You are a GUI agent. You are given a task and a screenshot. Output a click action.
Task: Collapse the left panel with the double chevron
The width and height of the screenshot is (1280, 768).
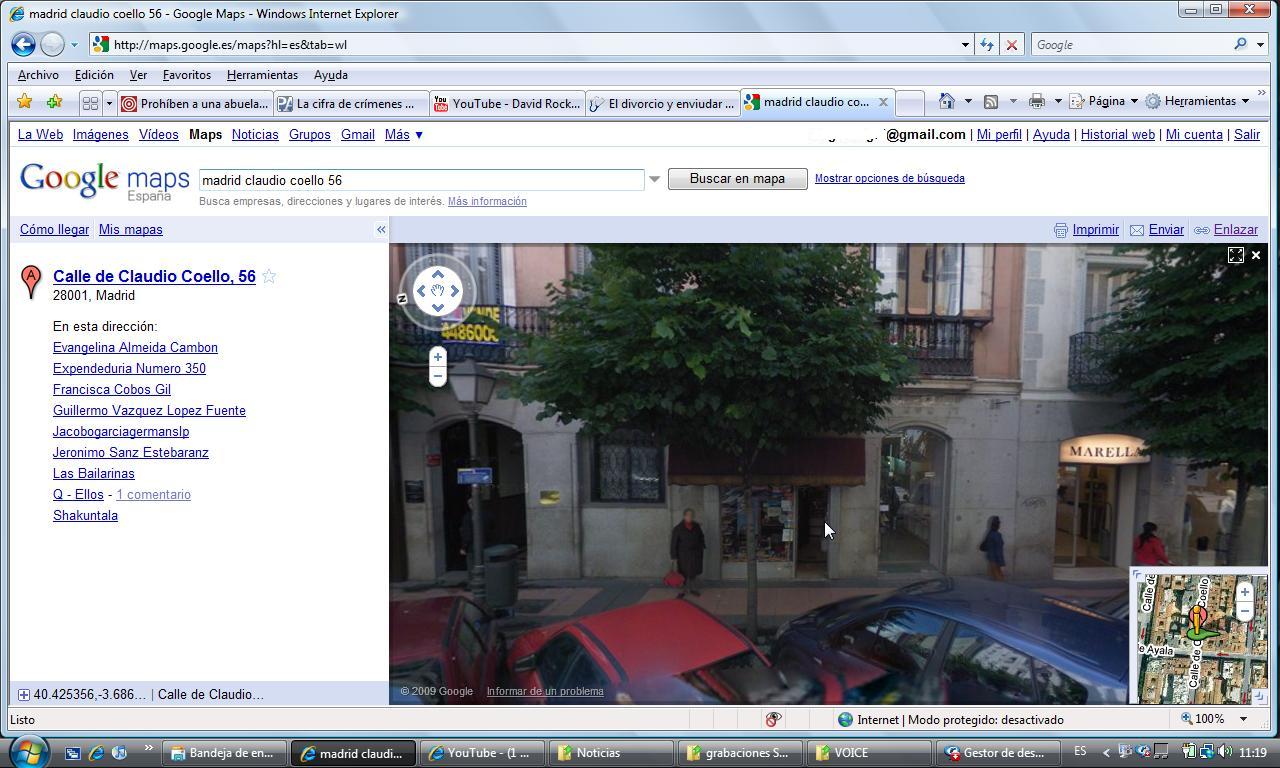coord(381,230)
